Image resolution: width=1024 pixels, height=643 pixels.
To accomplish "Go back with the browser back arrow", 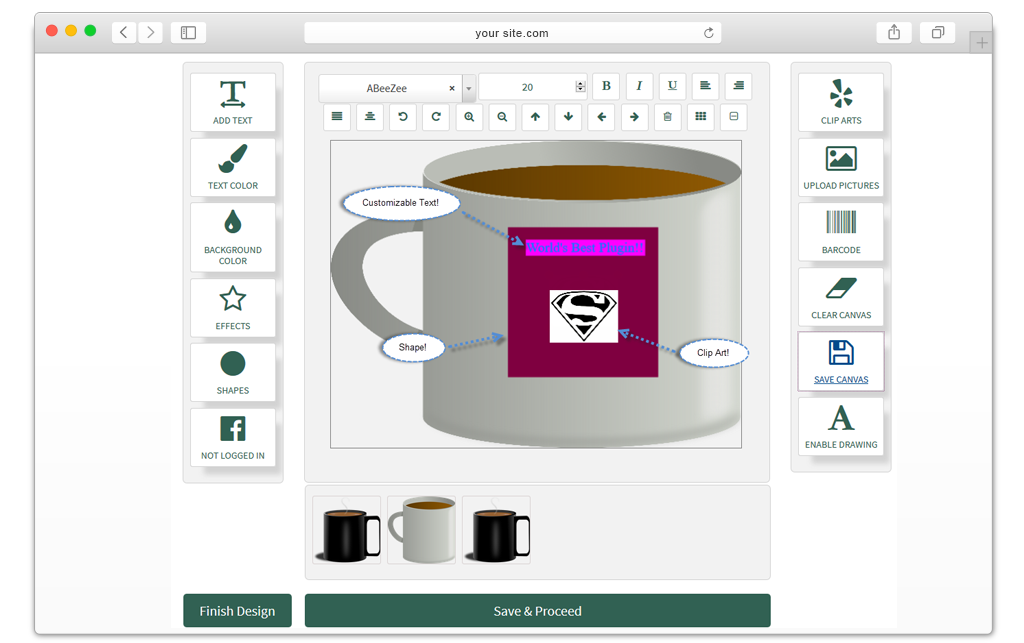I will 123,32.
